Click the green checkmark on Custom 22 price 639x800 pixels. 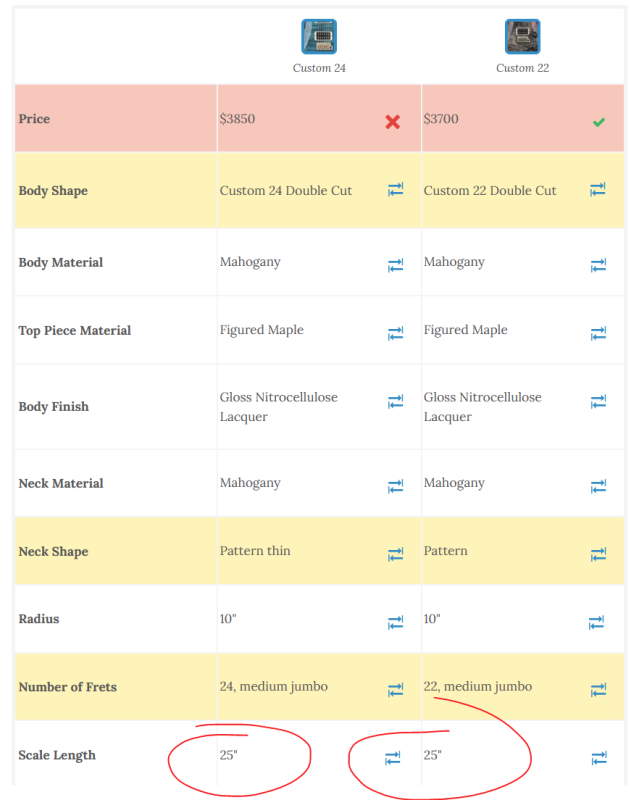pos(598,122)
